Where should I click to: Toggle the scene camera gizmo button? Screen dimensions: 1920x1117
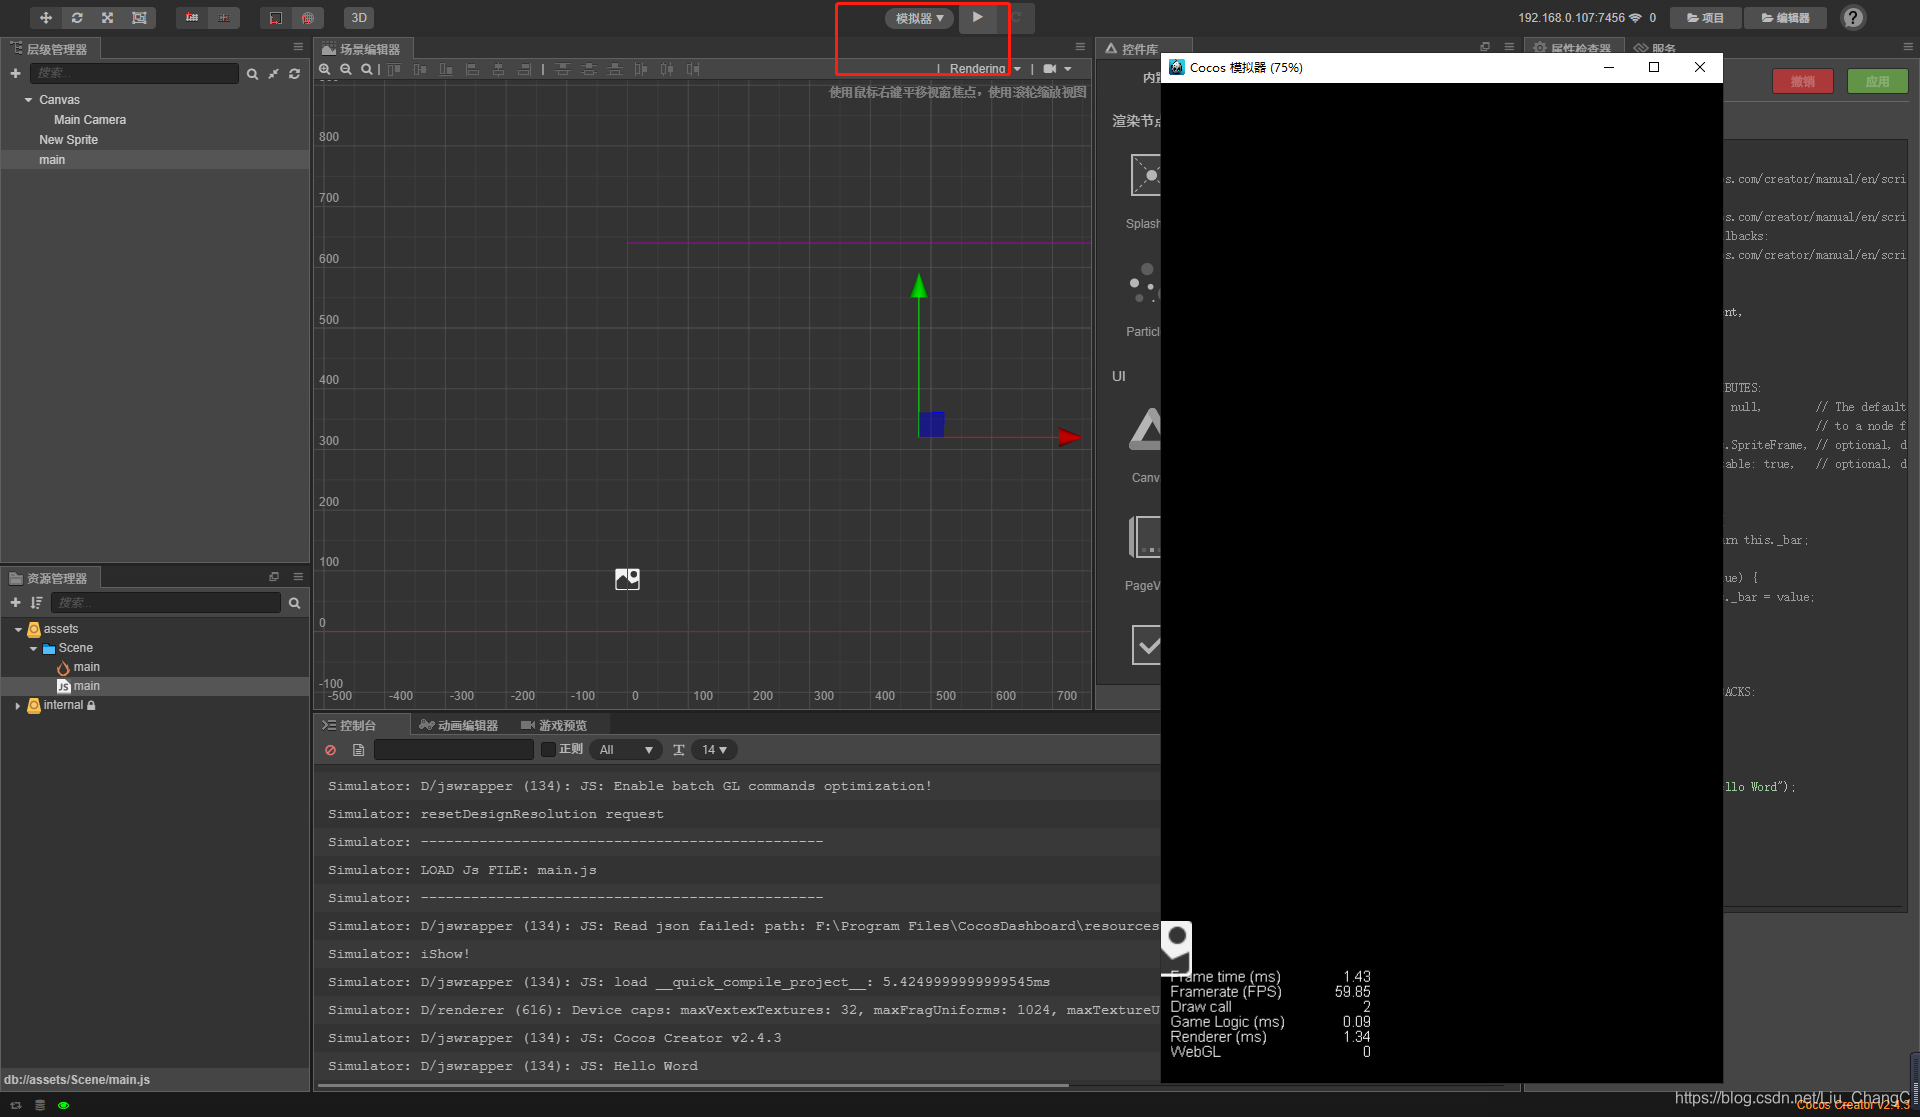click(x=1050, y=69)
